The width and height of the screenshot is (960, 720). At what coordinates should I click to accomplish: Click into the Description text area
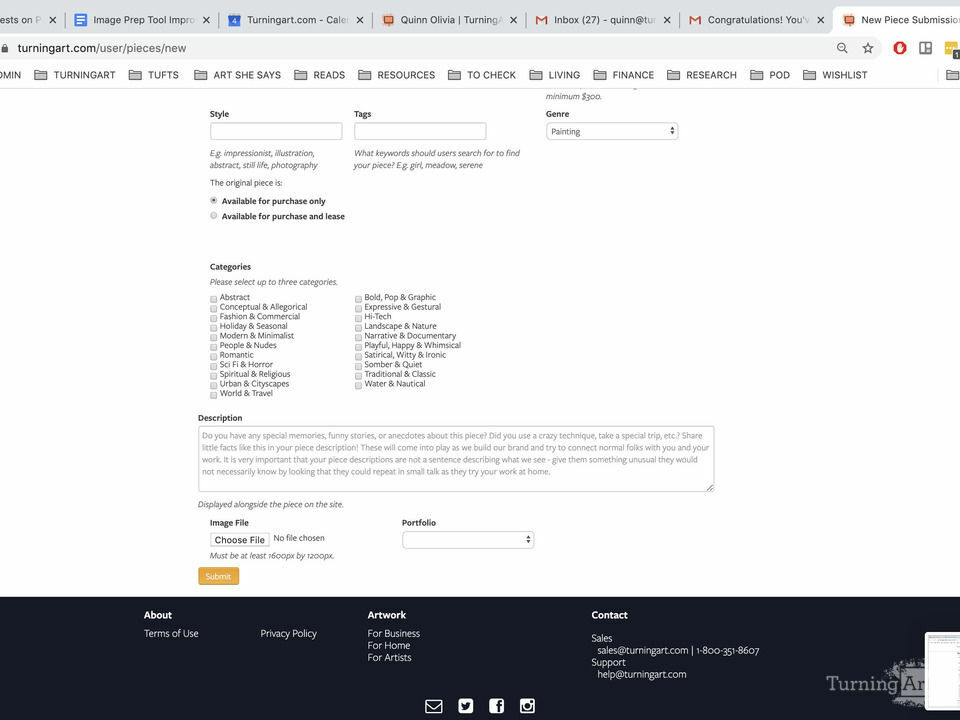(x=455, y=458)
